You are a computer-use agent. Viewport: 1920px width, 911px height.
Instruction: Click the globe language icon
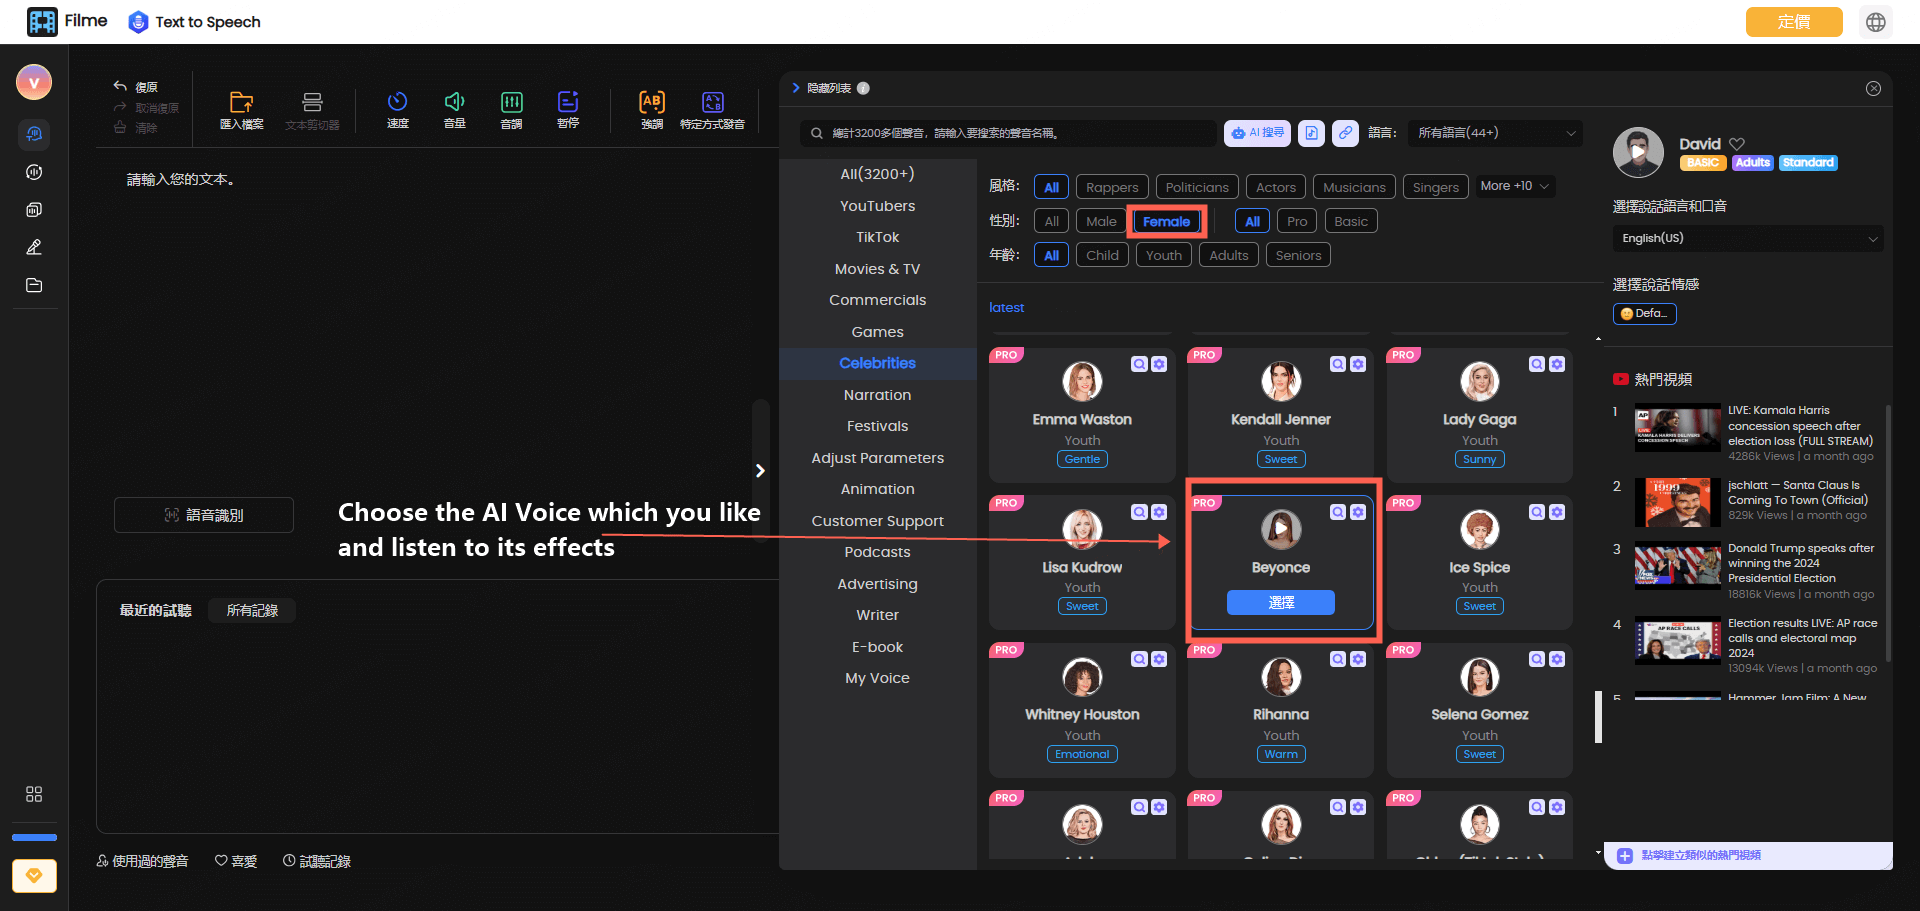(x=1876, y=22)
